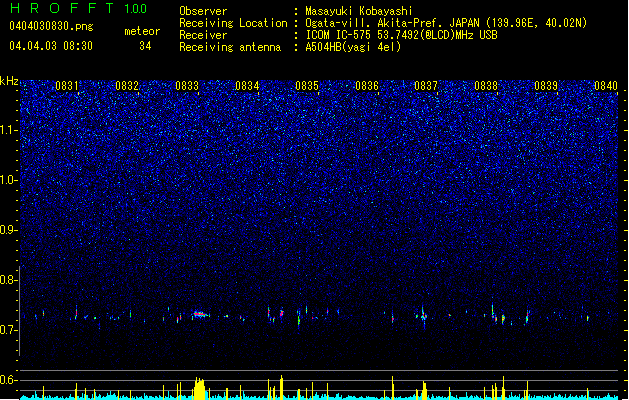Click the 0836 time marker
The height and width of the screenshot is (400, 629).
367,86
